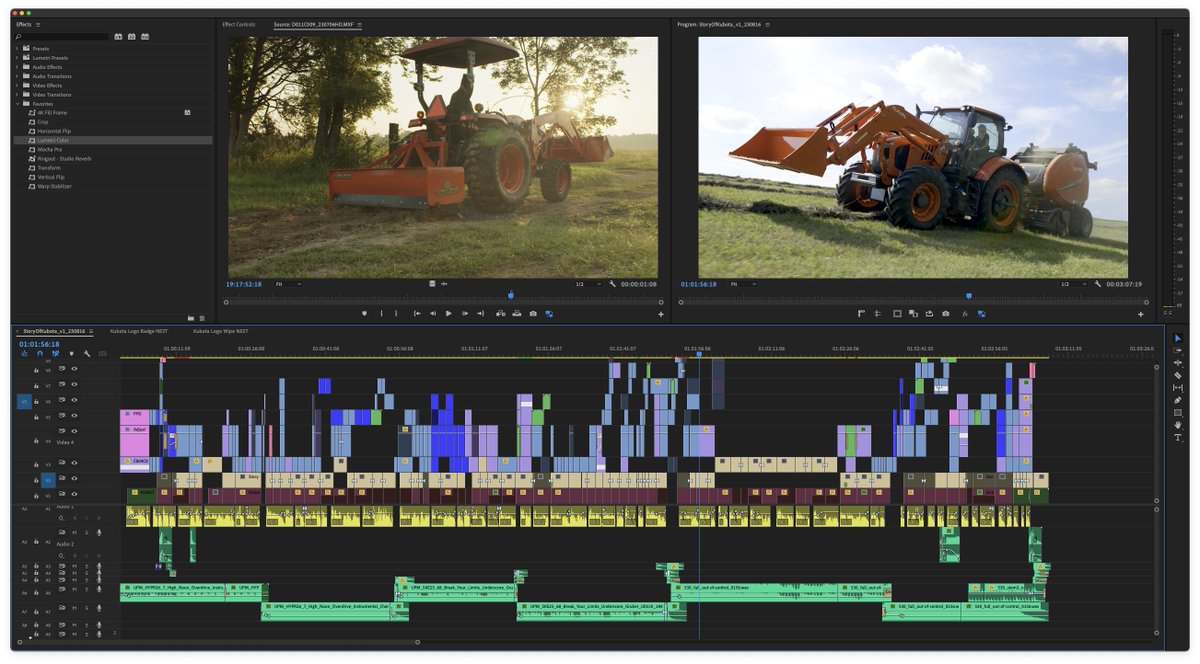Hide track V6 output with eye icon
This screenshot has width=1200, height=664.
click(x=73, y=401)
